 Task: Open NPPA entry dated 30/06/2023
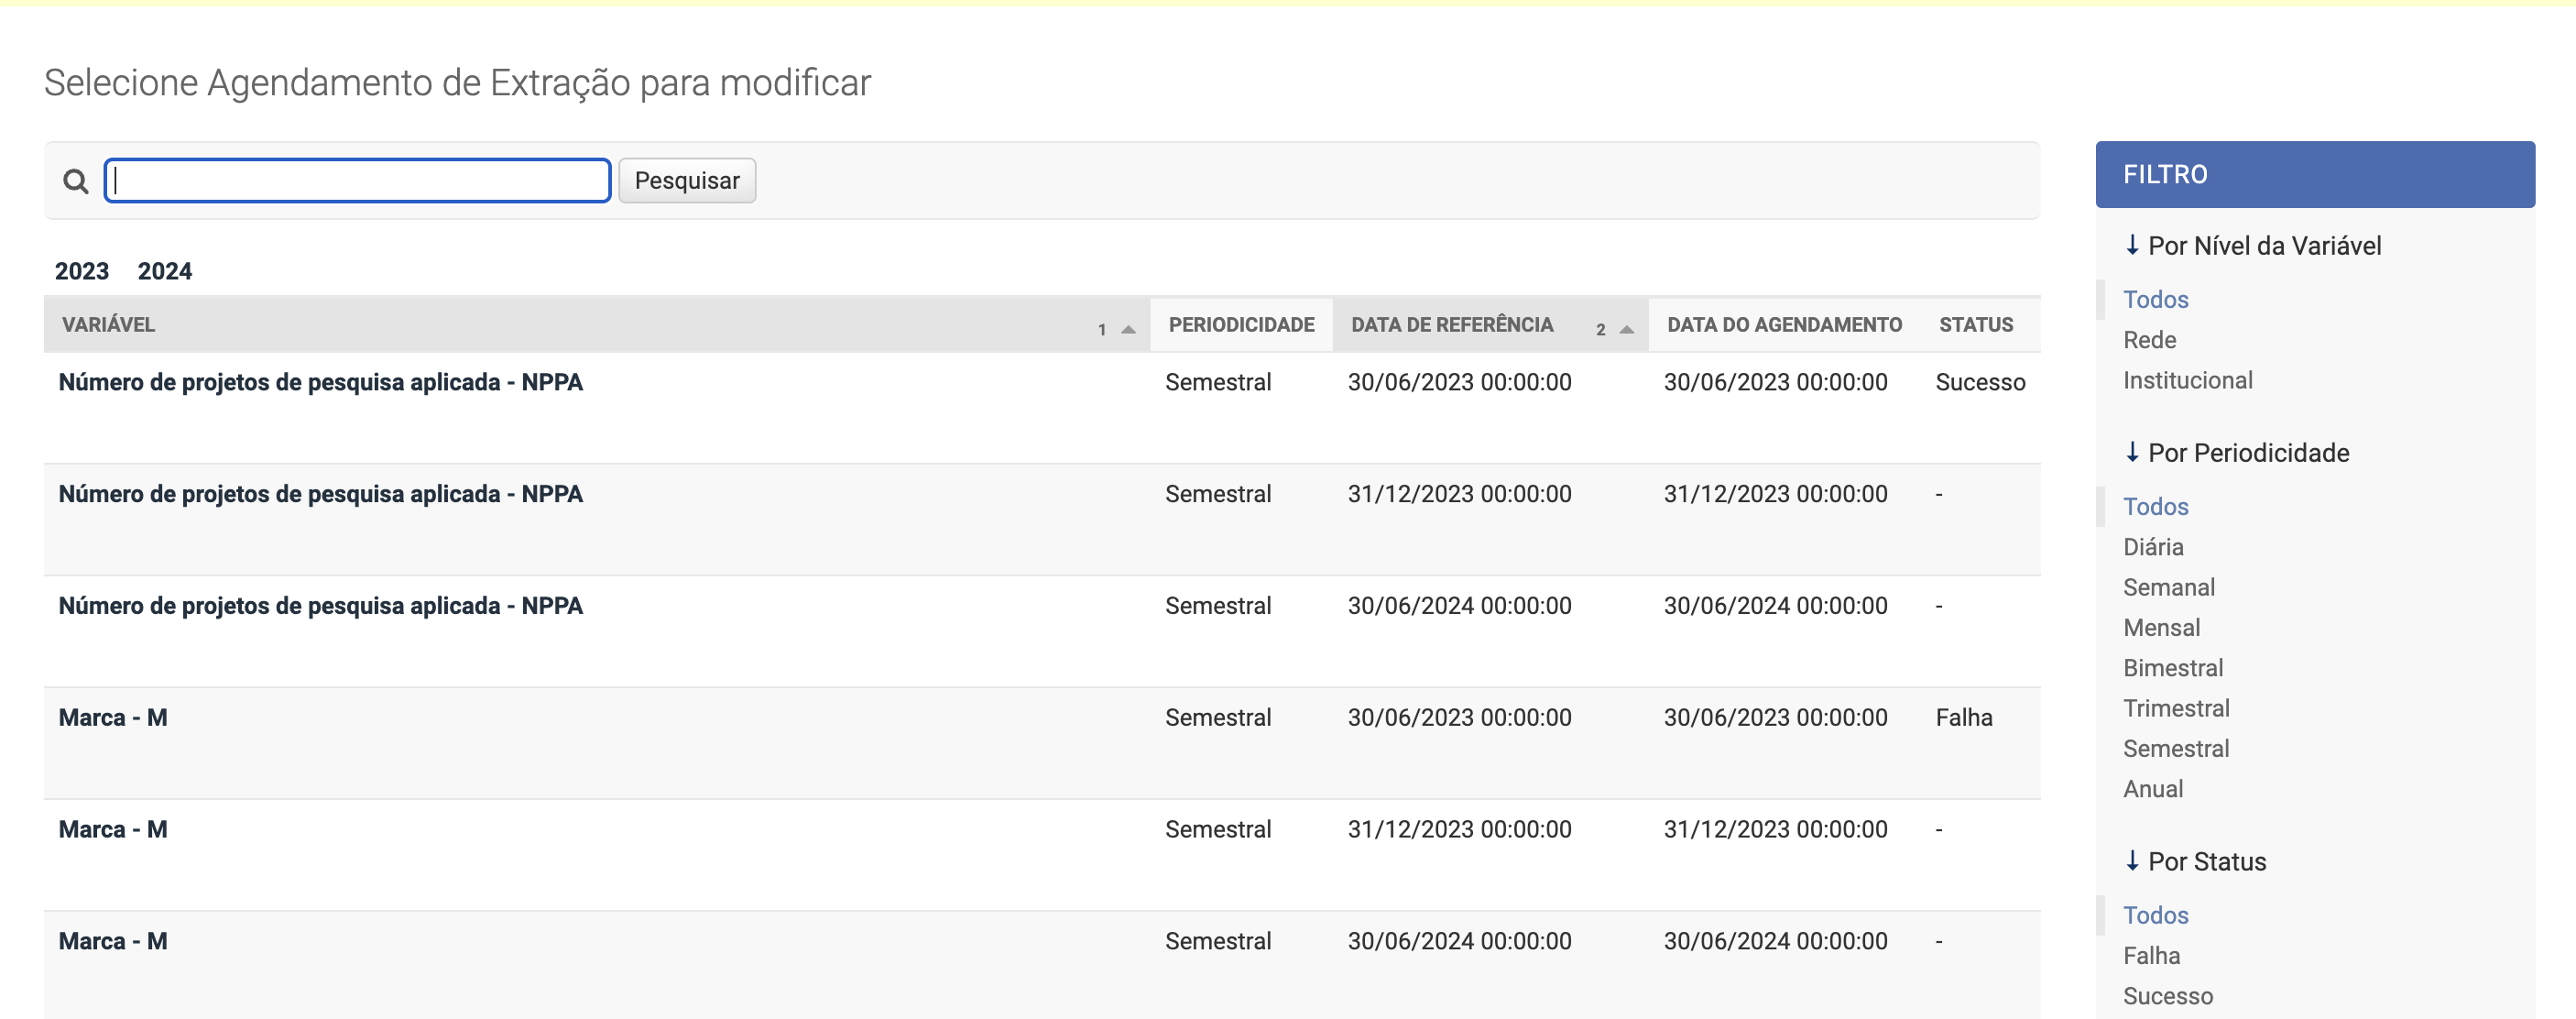(x=321, y=382)
